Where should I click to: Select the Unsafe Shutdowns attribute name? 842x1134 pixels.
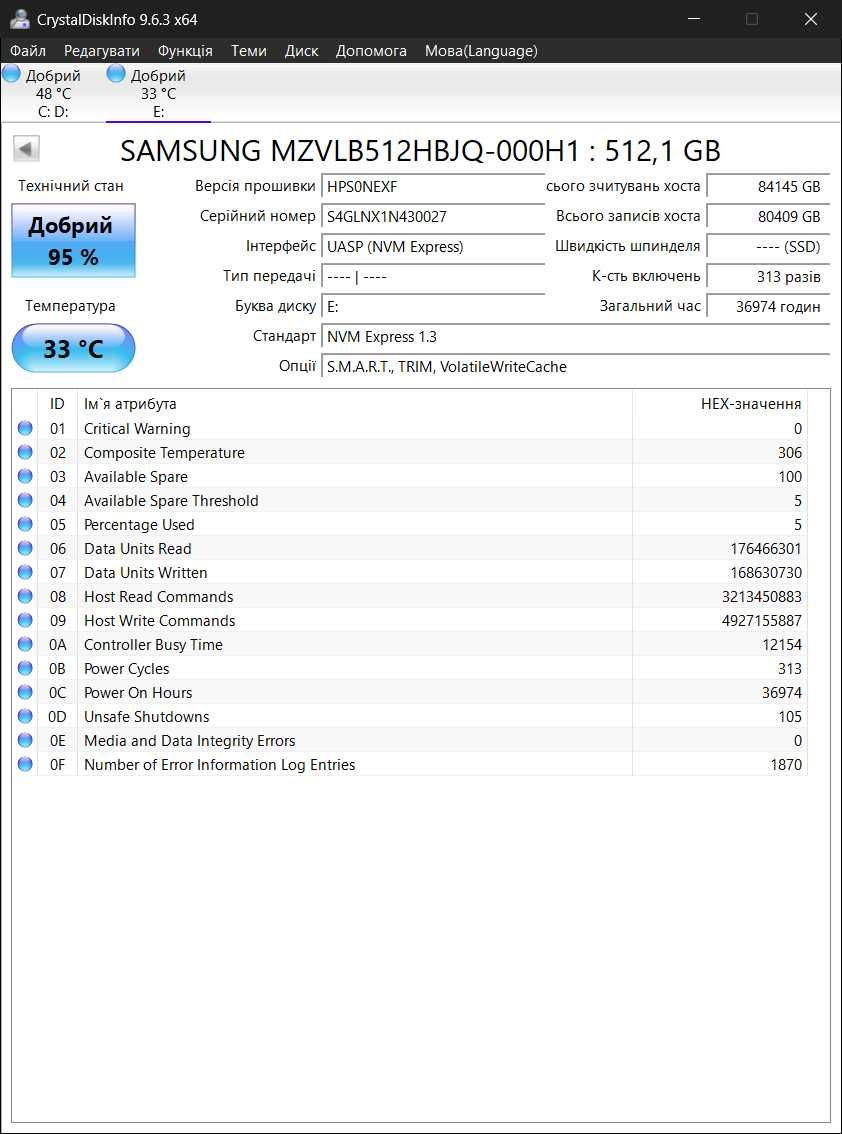point(146,717)
